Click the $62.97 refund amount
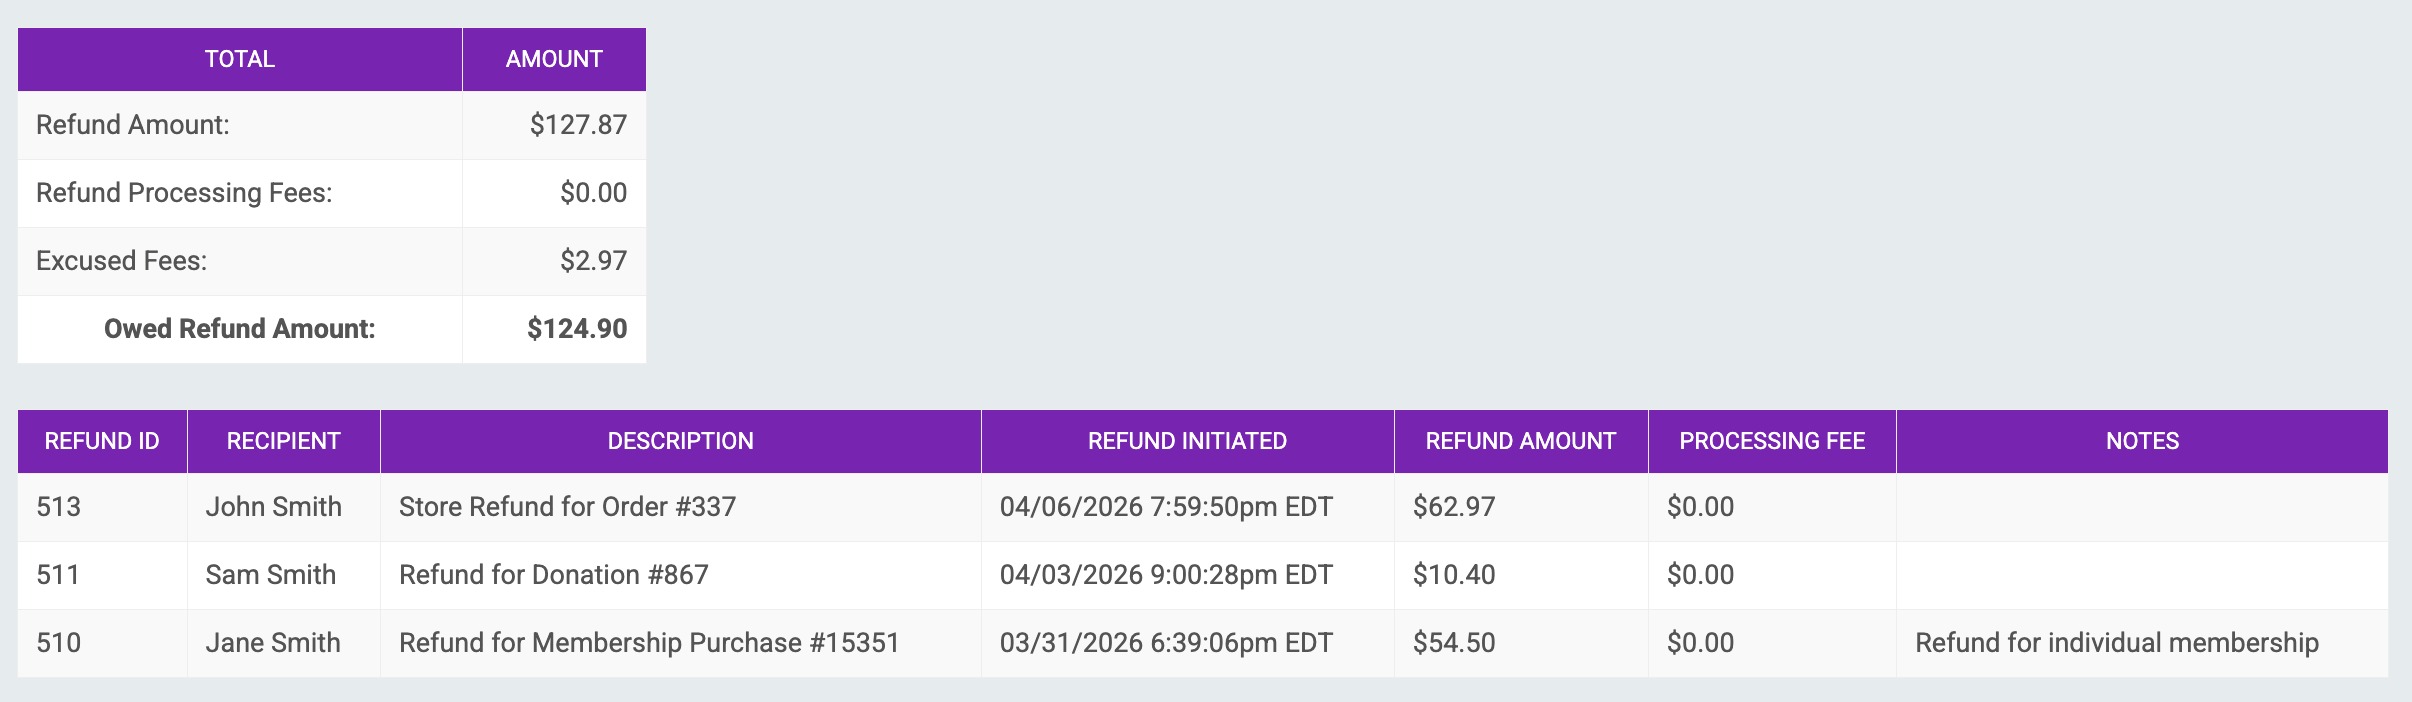This screenshot has height=702, width=2412. pyautogui.click(x=1454, y=507)
